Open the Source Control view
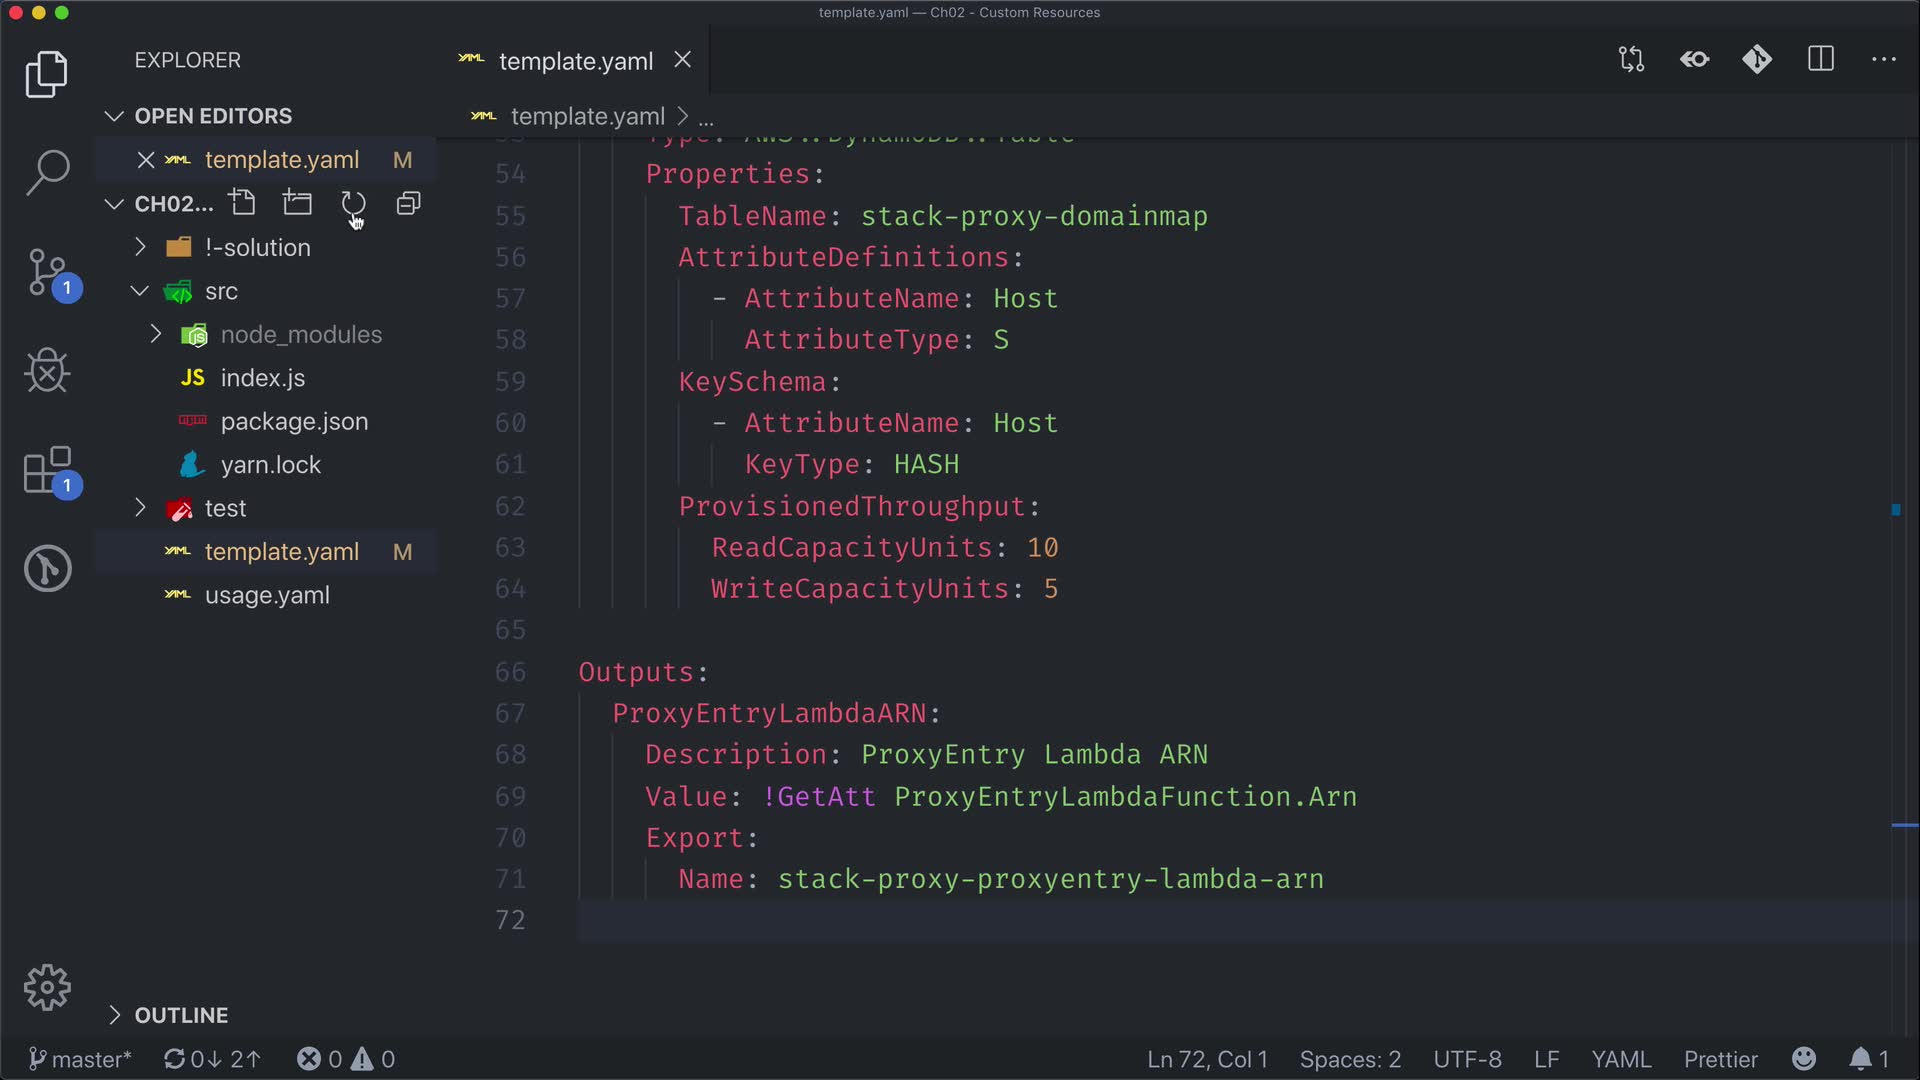 click(x=47, y=272)
